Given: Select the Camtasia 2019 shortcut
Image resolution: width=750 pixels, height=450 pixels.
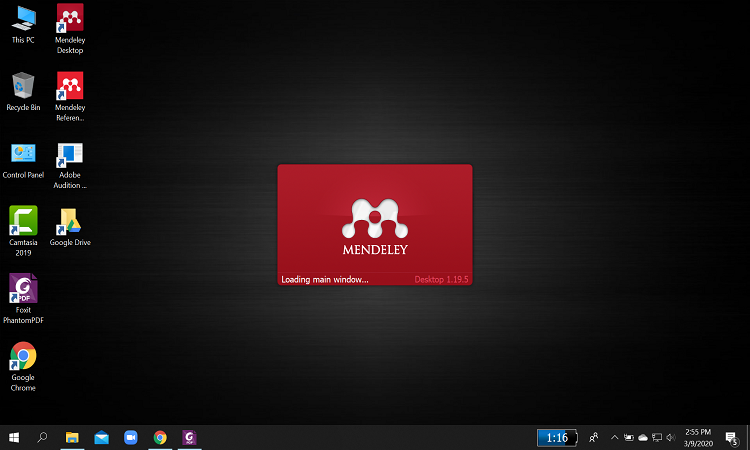Looking at the screenshot, I should (x=23, y=231).
